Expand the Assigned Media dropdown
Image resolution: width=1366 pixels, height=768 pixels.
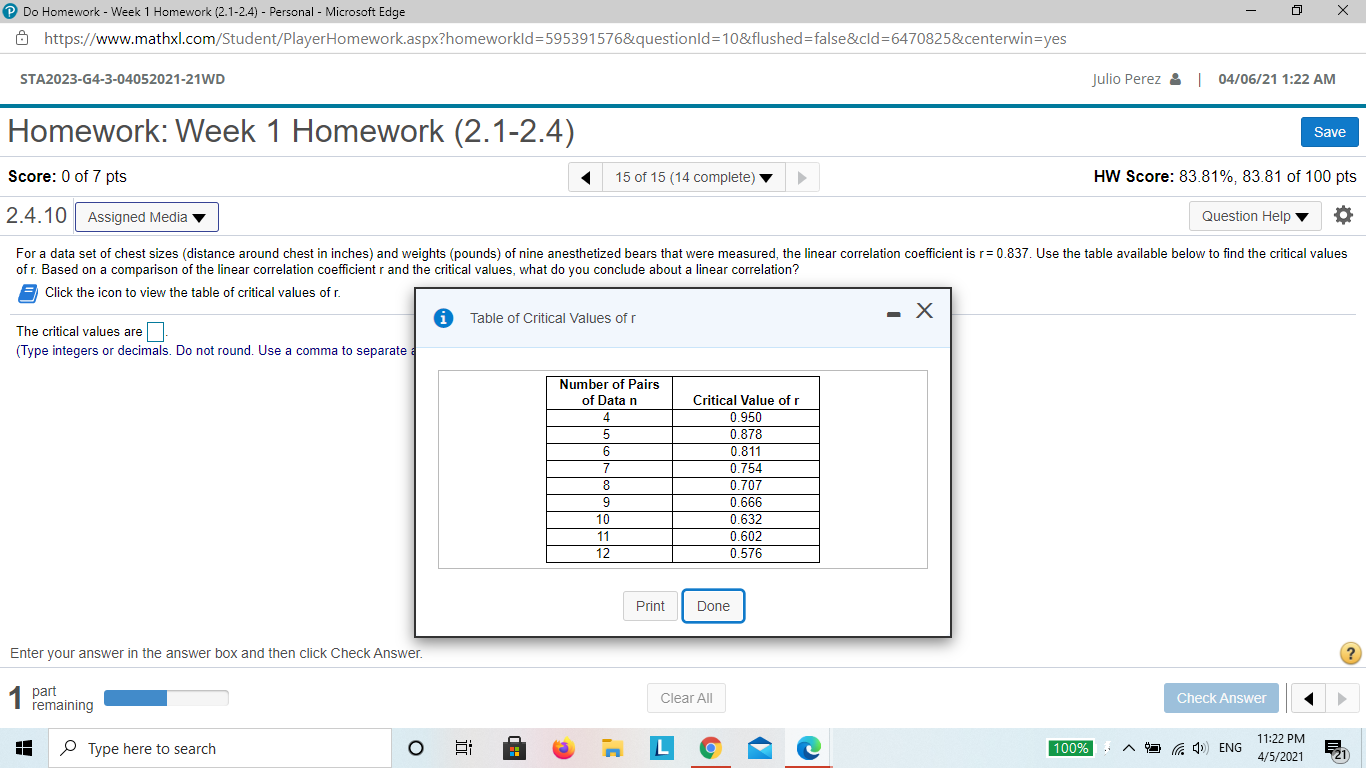click(147, 217)
